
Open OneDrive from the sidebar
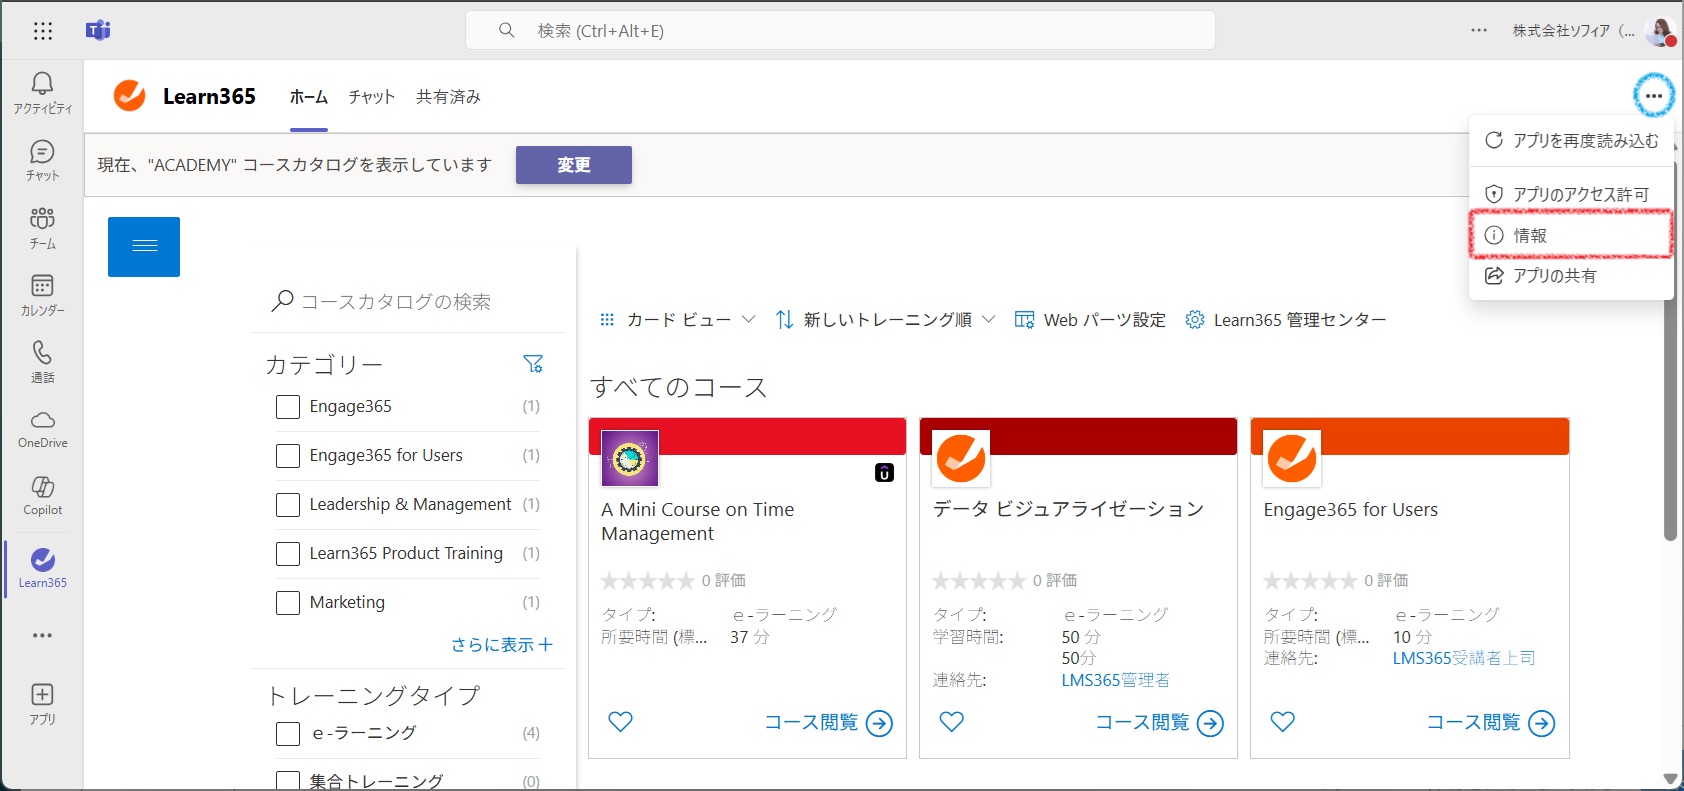pos(42,429)
